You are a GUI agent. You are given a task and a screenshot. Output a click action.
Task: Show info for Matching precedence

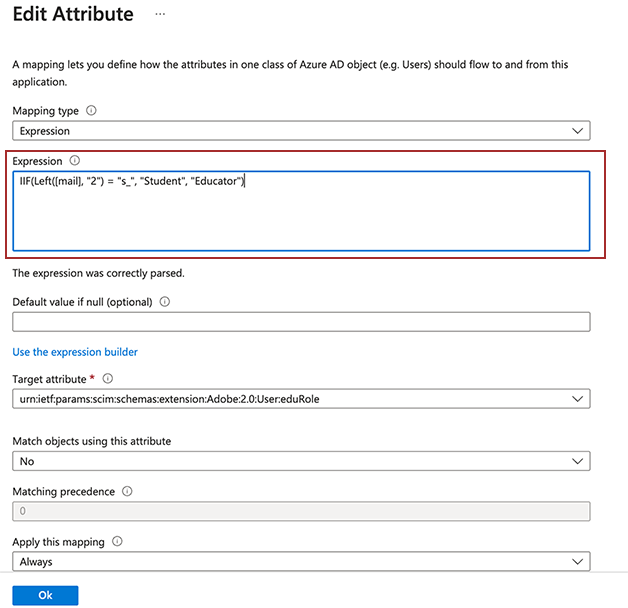[125, 491]
